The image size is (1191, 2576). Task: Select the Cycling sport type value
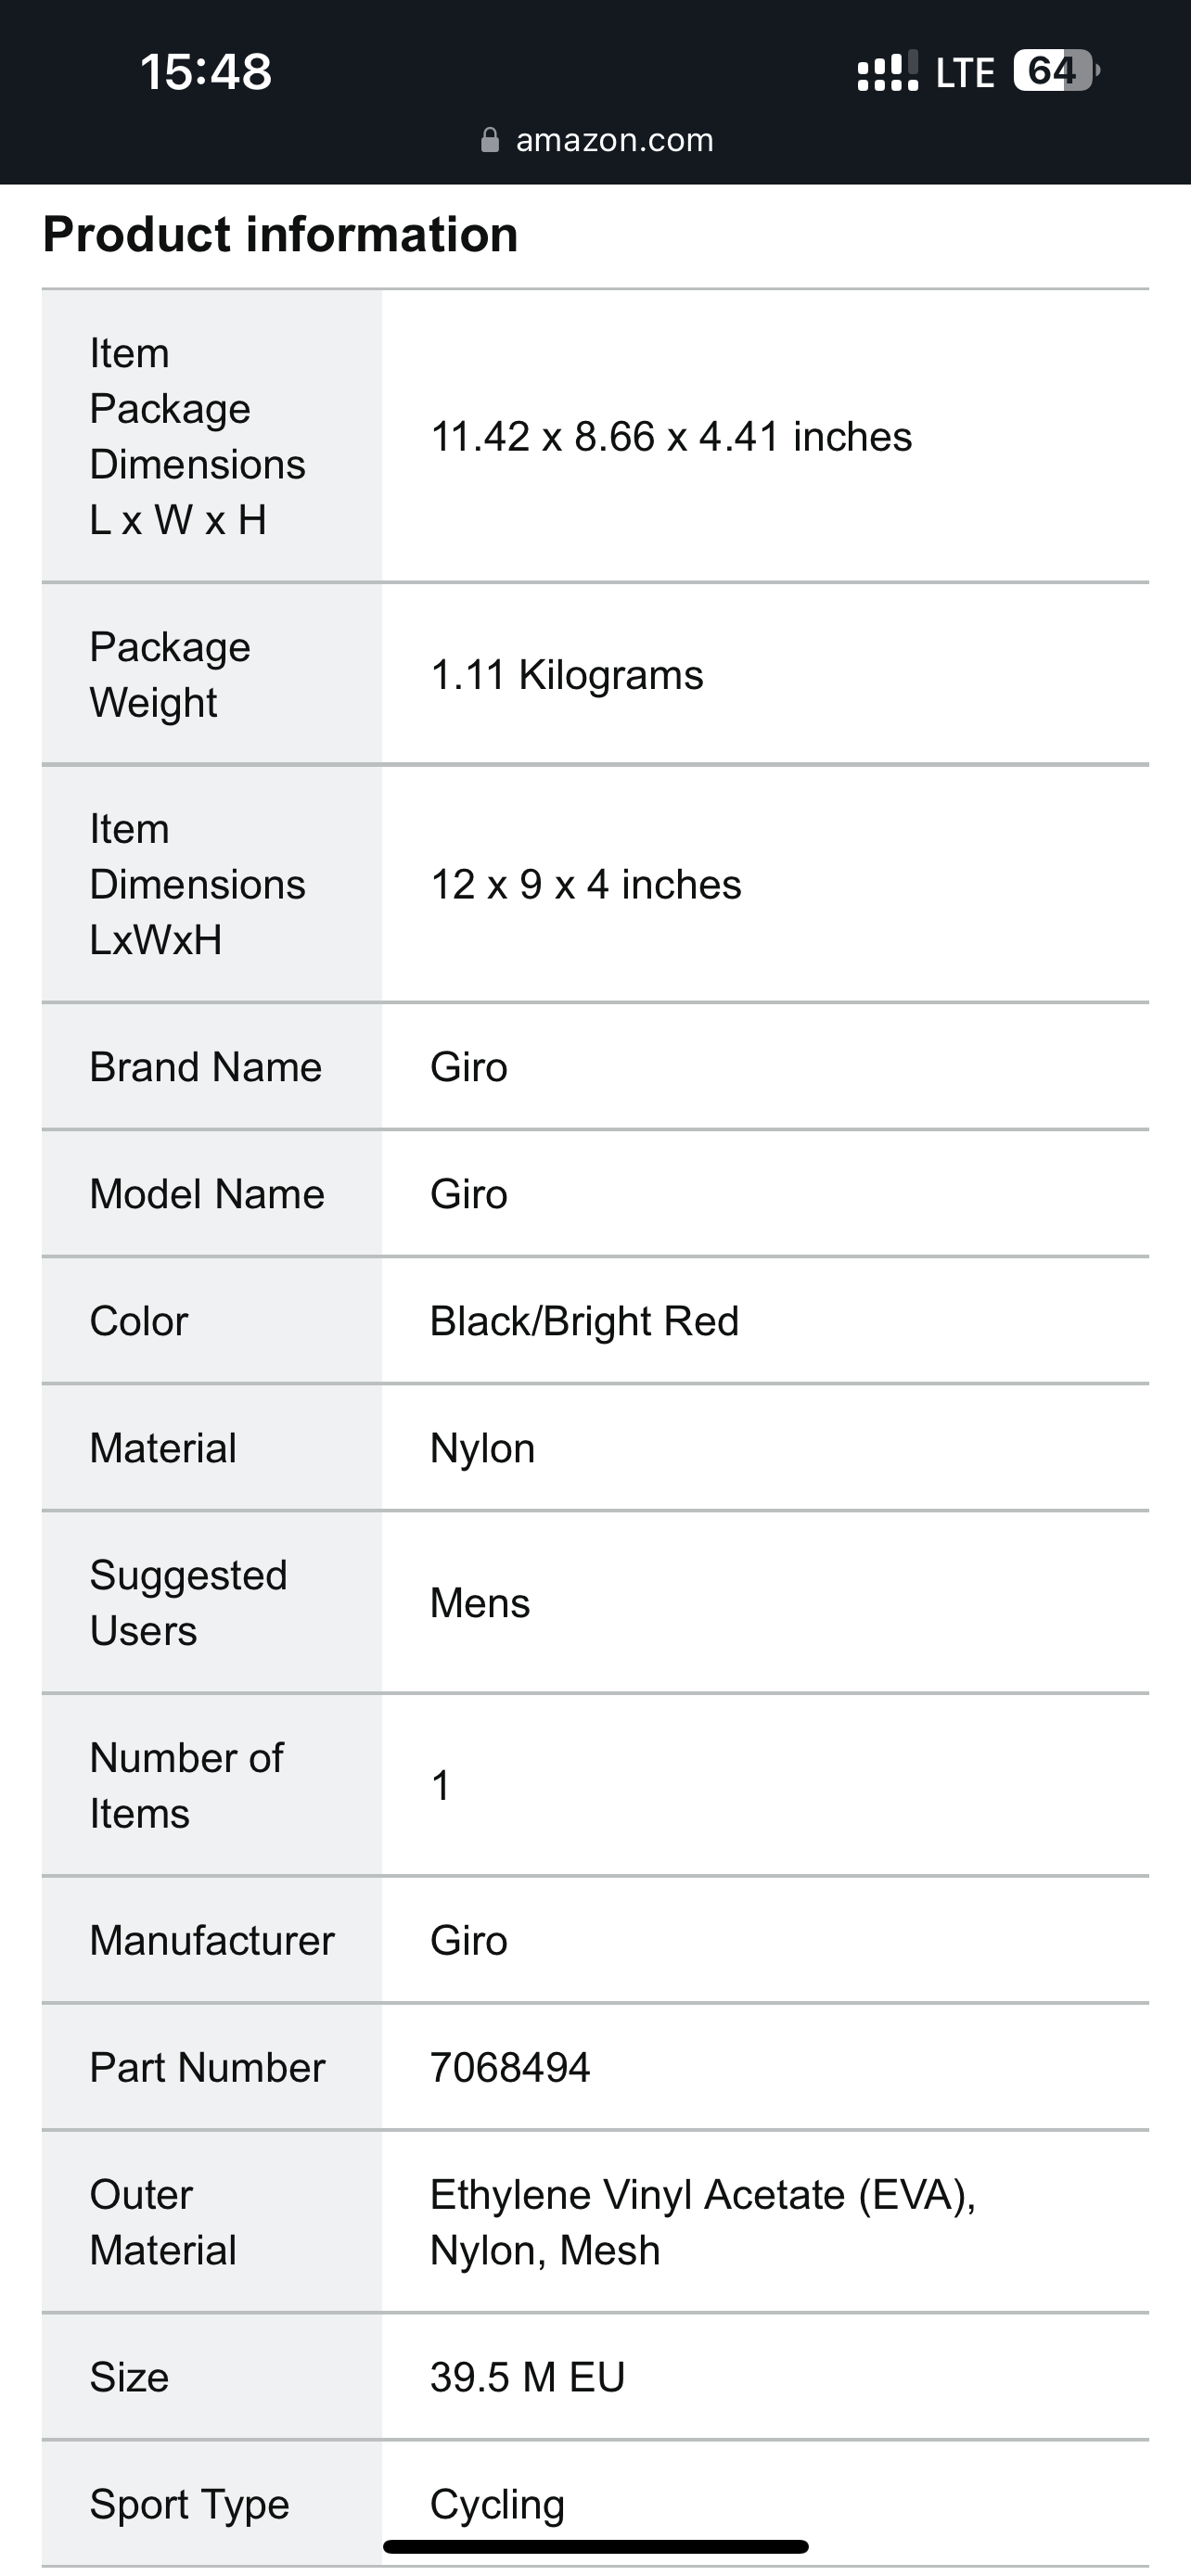(498, 2505)
